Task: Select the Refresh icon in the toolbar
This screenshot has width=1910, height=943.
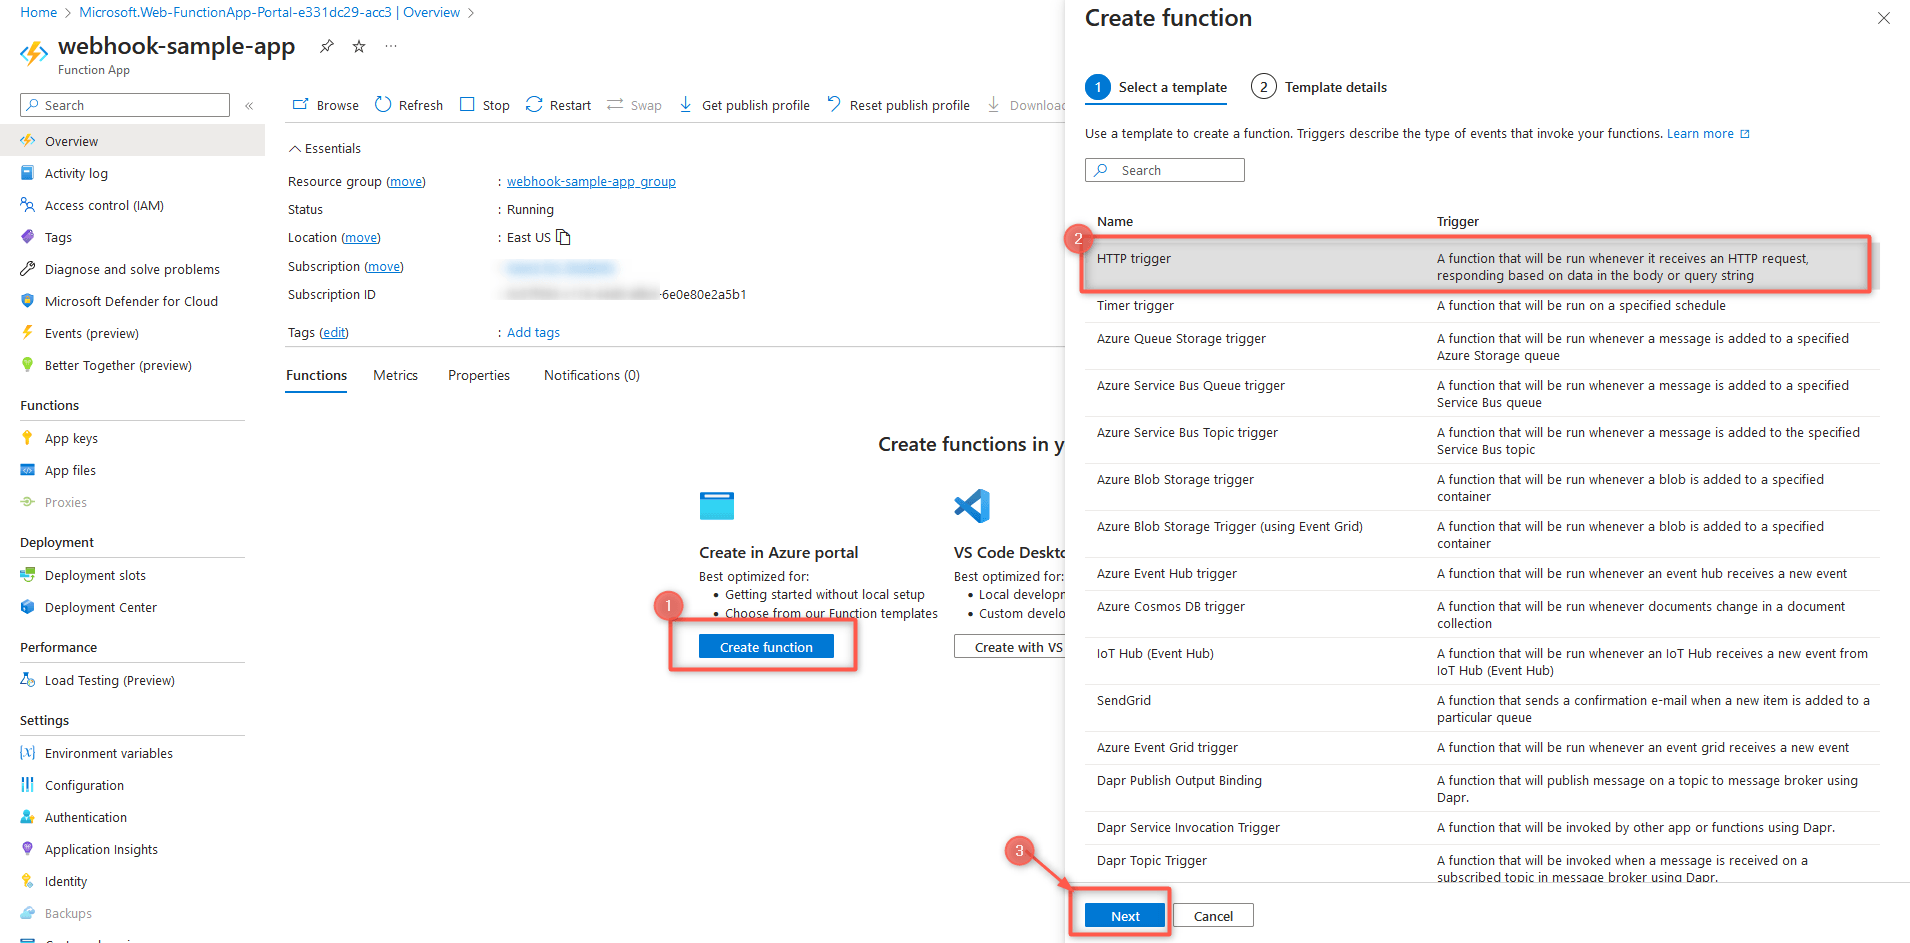Action: pos(383,104)
